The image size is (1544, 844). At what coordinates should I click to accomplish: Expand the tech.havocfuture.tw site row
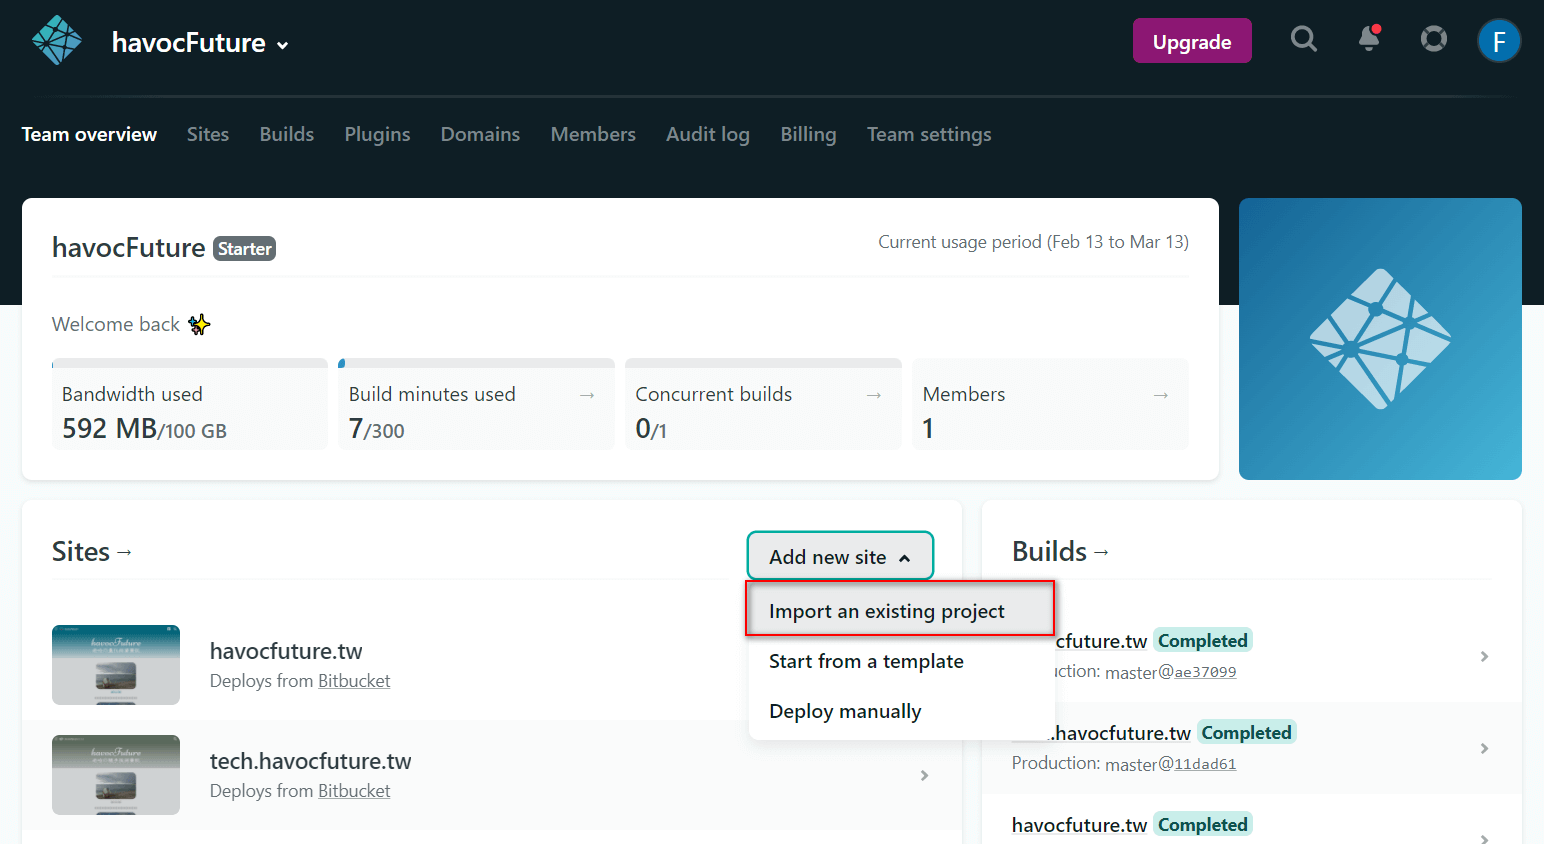coord(924,775)
